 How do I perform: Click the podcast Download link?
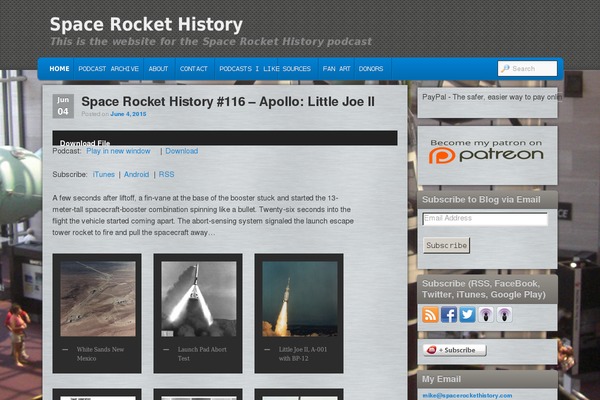point(182,151)
